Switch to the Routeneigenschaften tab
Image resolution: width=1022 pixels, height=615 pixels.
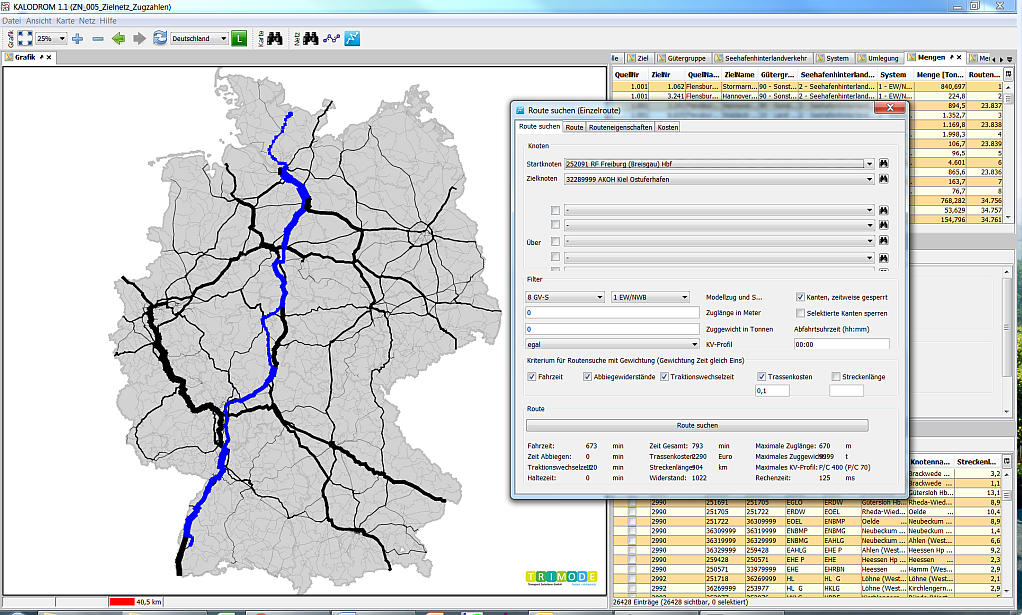tap(620, 127)
